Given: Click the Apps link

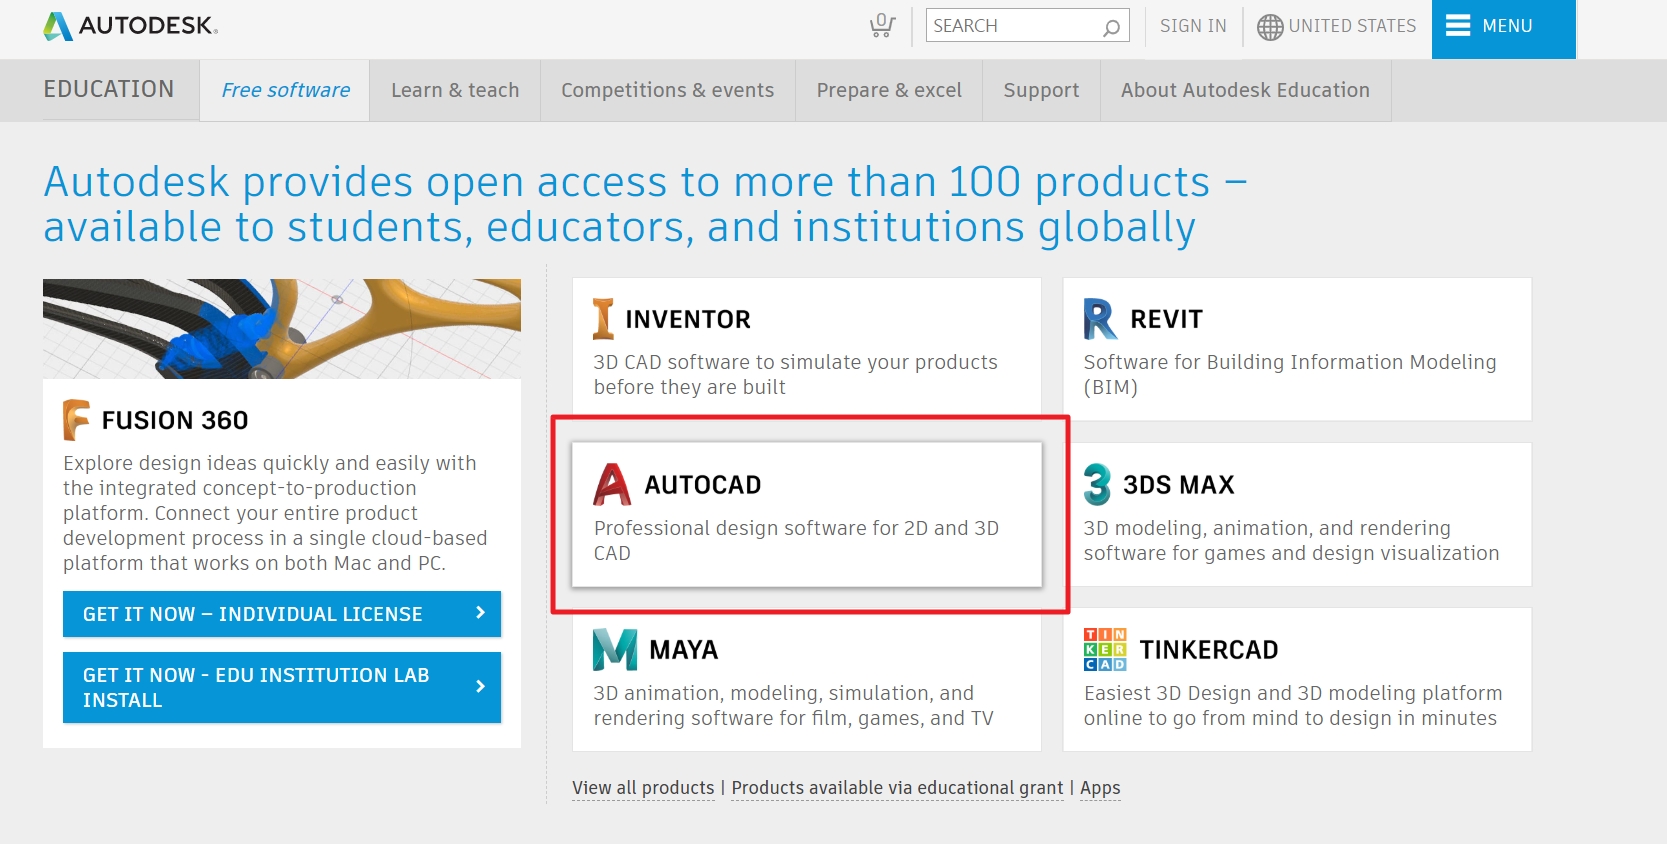Looking at the screenshot, I should pos(1100,788).
